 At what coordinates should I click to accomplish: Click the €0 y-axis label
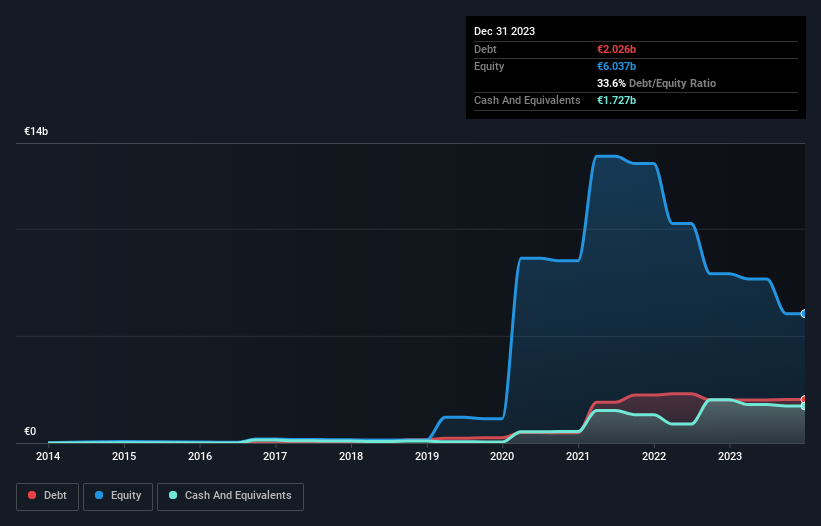click(x=30, y=431)
